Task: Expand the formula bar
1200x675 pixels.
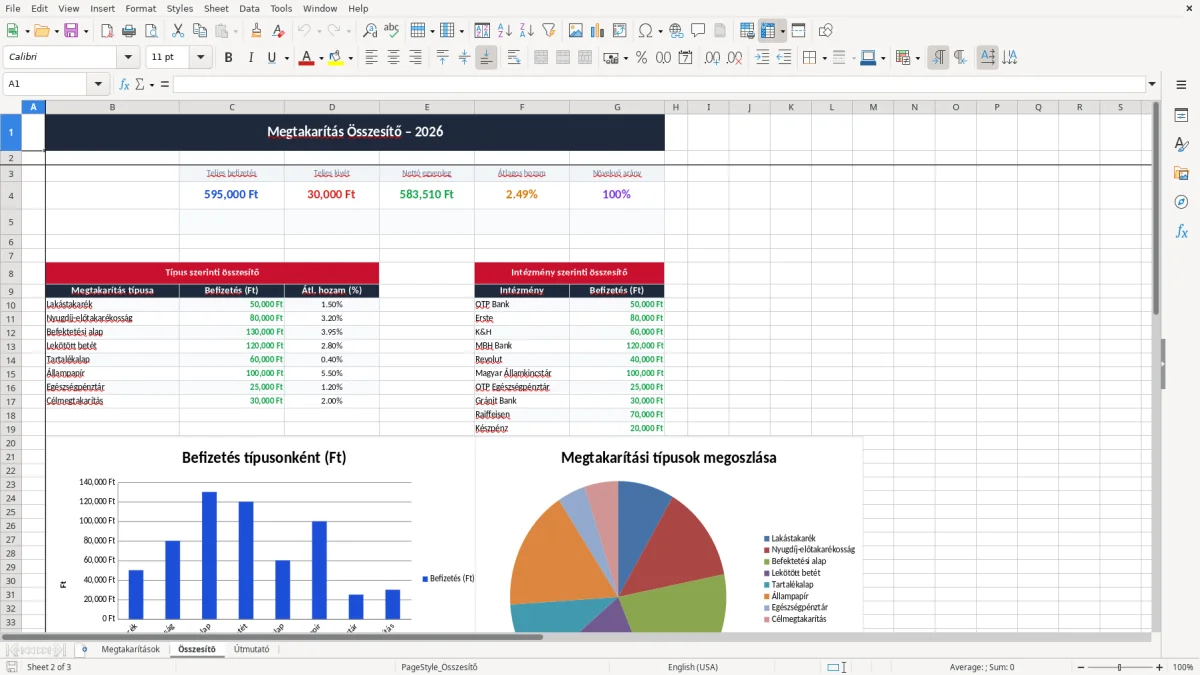Action: 1152,84
